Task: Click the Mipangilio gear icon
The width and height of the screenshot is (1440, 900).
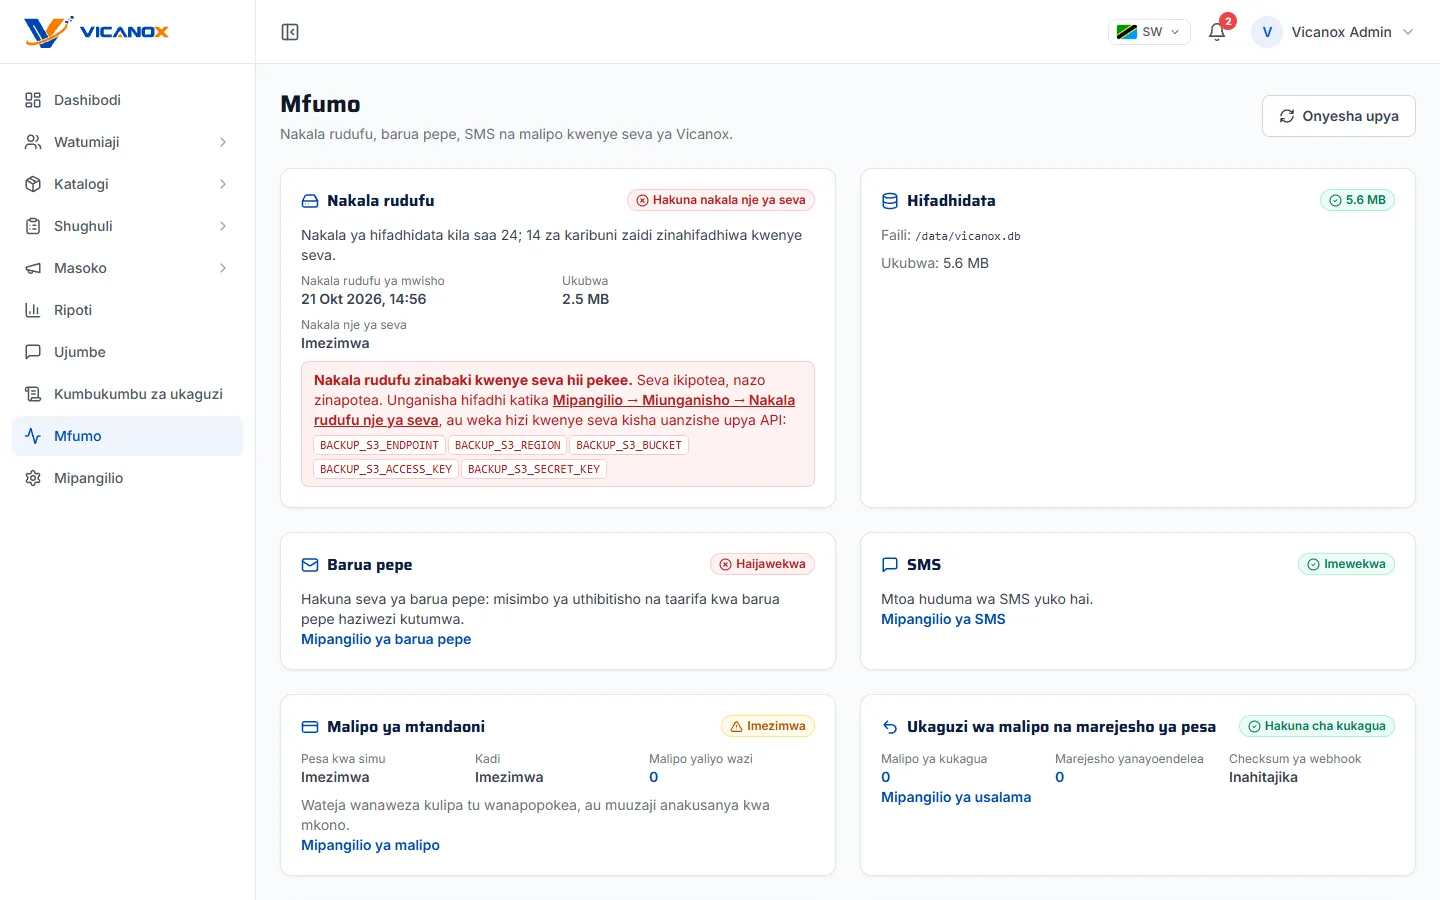Action: pyautogui.click(x=33, y=478)
